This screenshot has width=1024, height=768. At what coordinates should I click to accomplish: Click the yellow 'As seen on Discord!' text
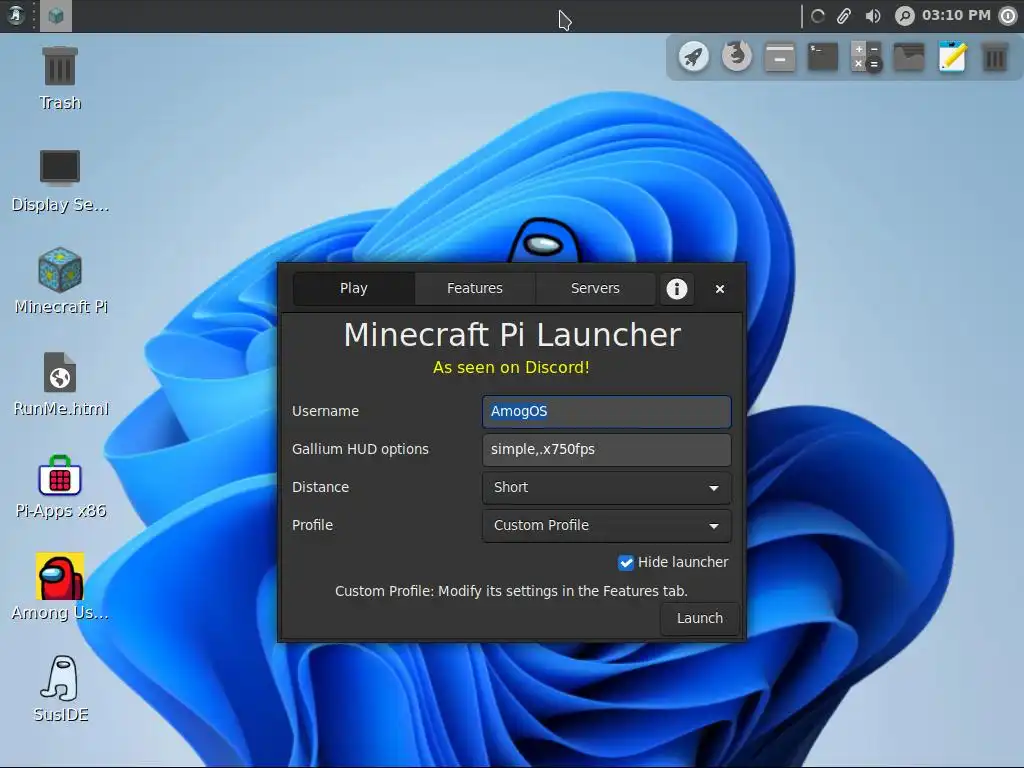(x=511, y=367)
